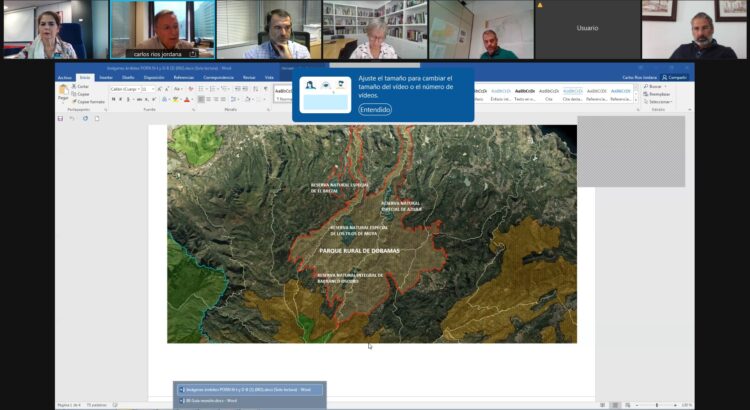The image size is (750, 410).
Task: Collapse the ribbon with the chevron
Action: 689,110
